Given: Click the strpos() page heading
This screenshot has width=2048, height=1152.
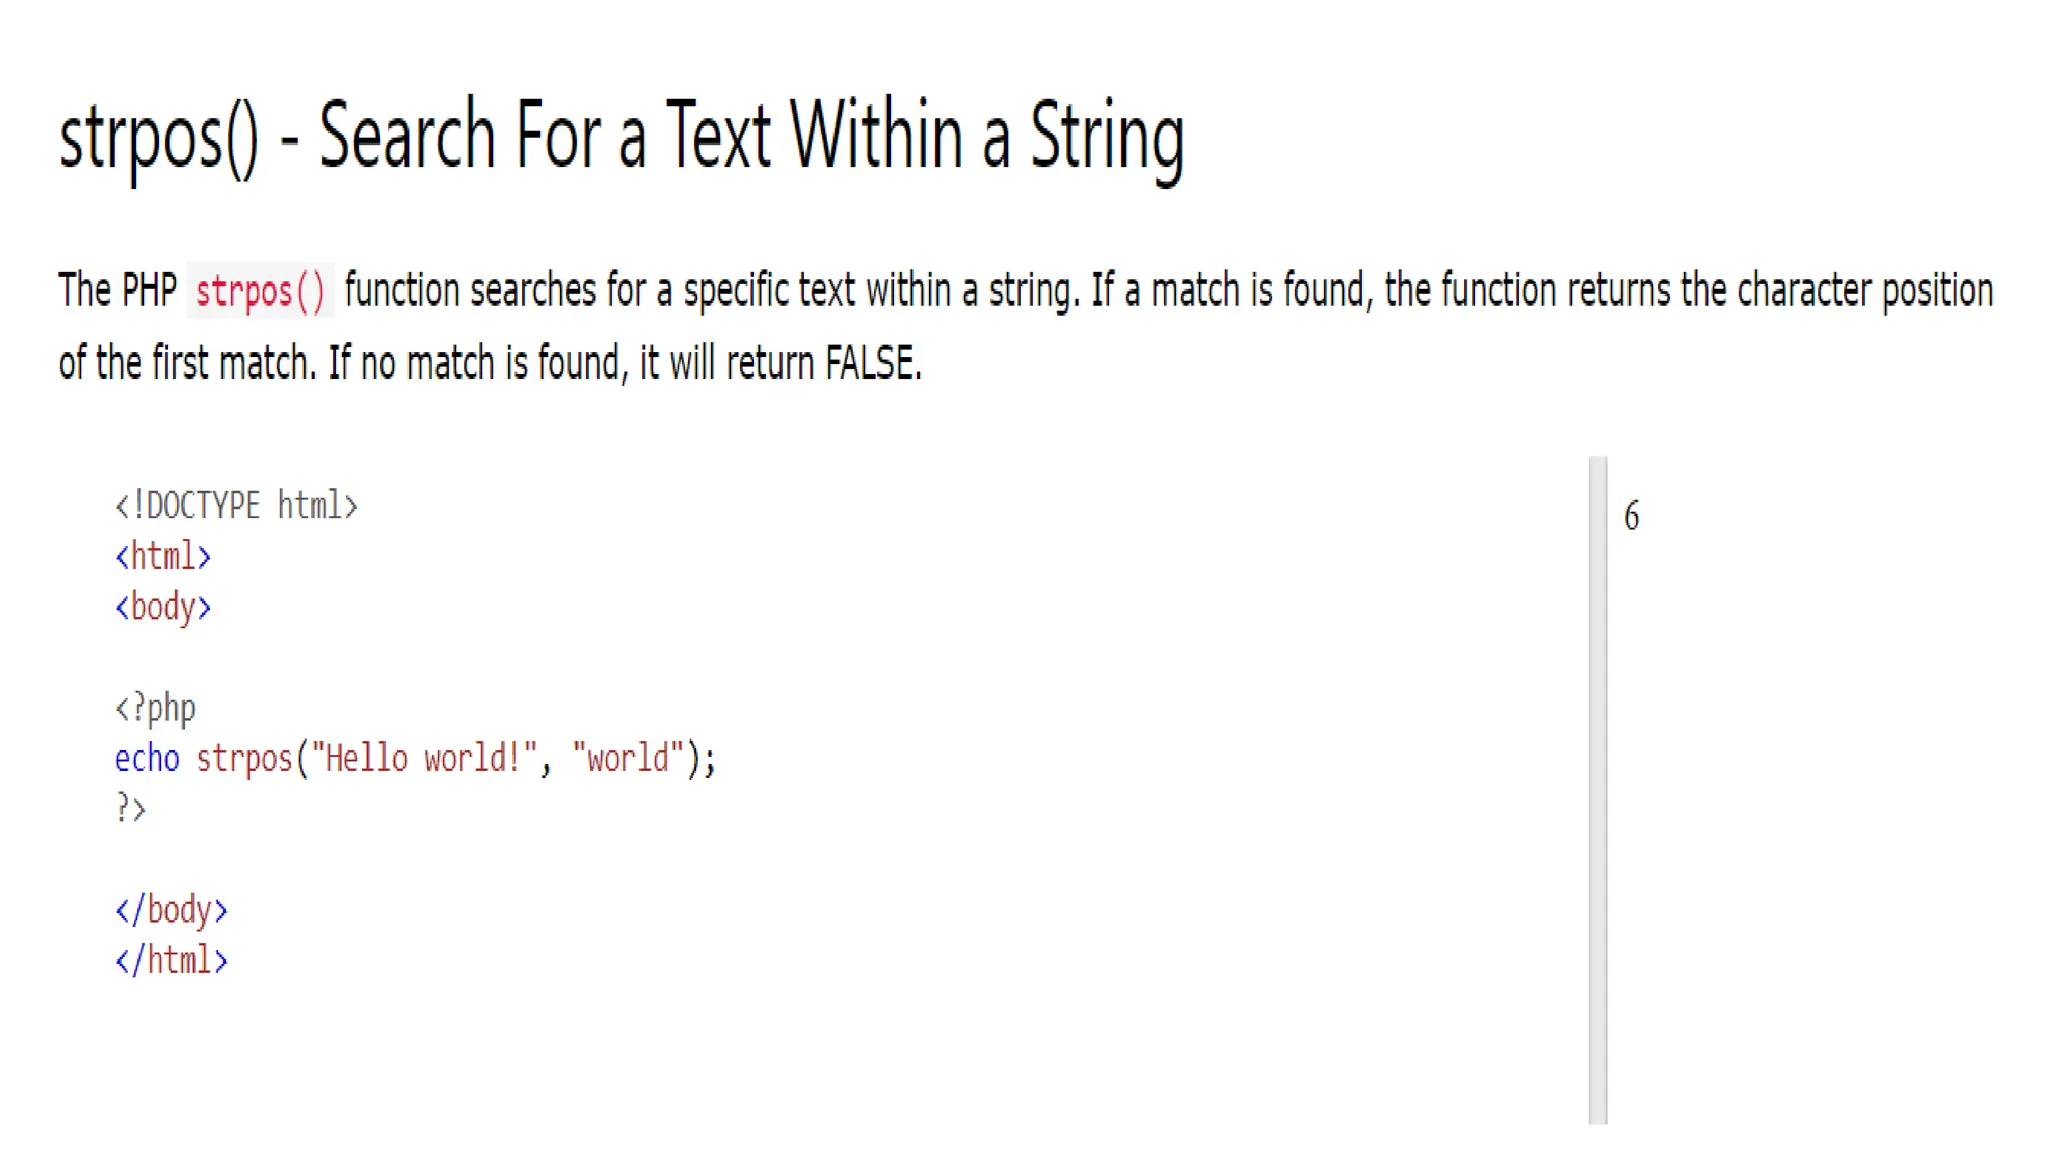Looking at the screenshot, I should [621, 138].
